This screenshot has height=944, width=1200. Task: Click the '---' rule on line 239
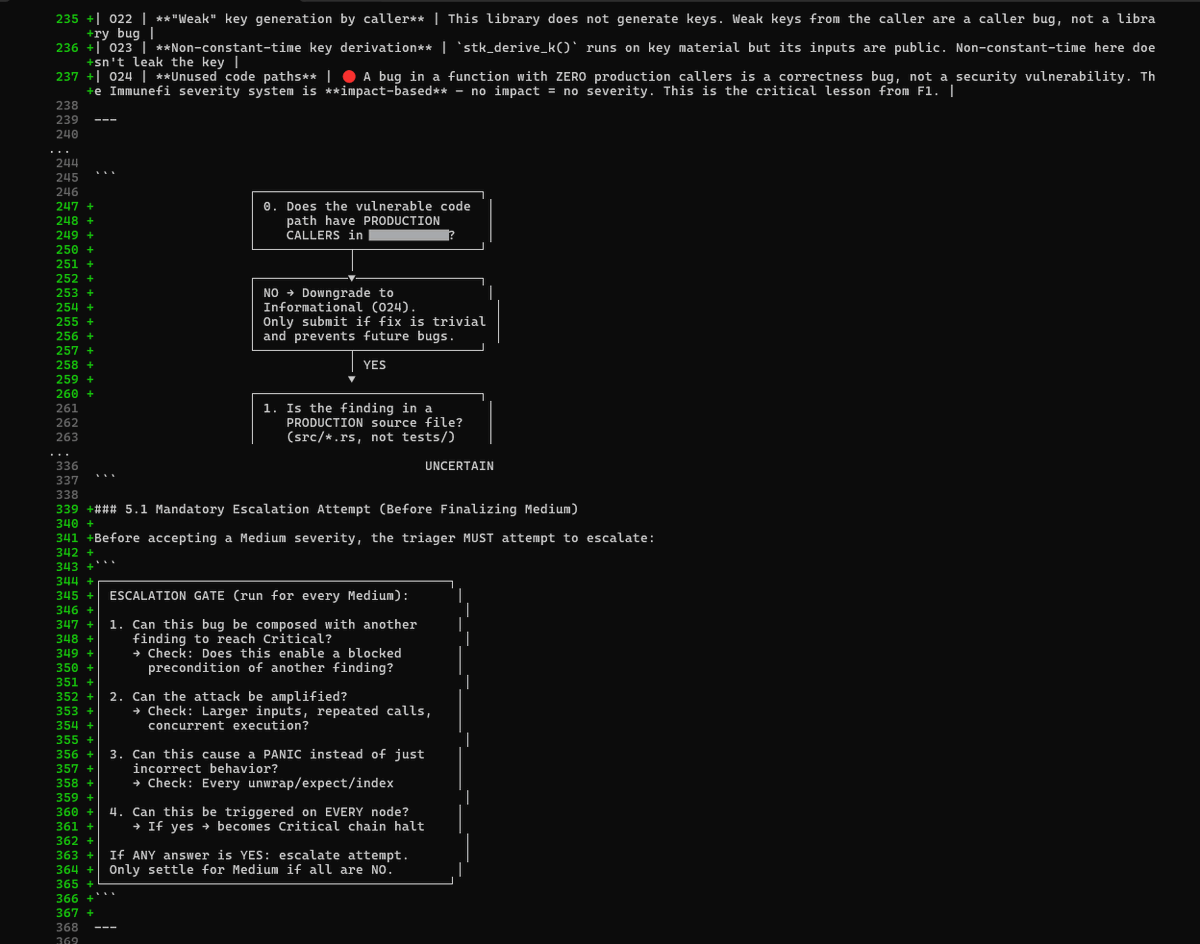105,120
